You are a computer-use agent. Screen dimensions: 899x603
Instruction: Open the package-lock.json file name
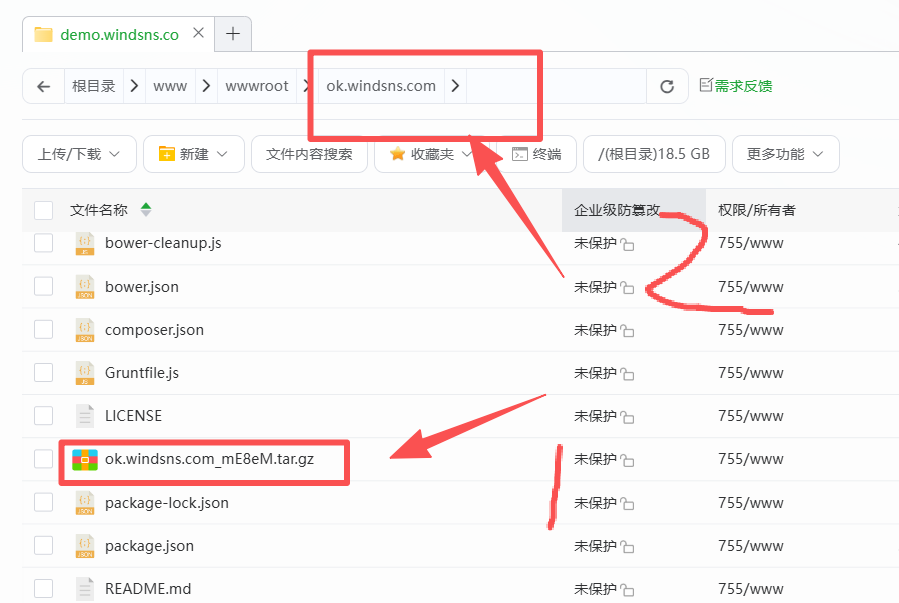pos(166,503)
